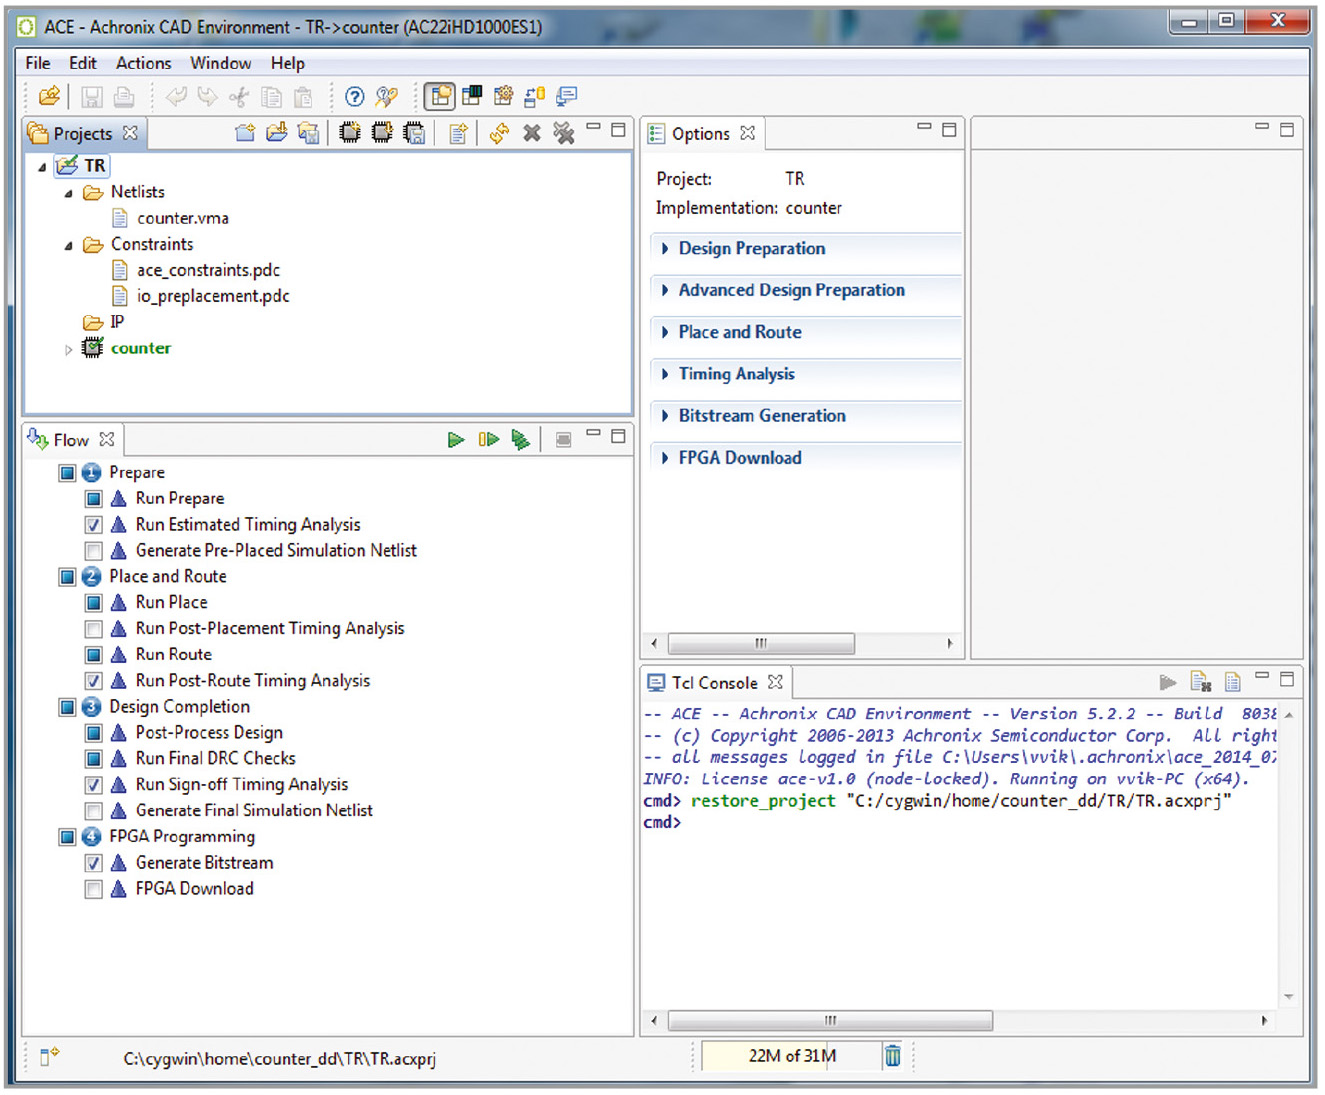Screen dimensions: 1325x1095
Task: Click the Load Project icon in Projects panel
Action: [x=277, y=133]
